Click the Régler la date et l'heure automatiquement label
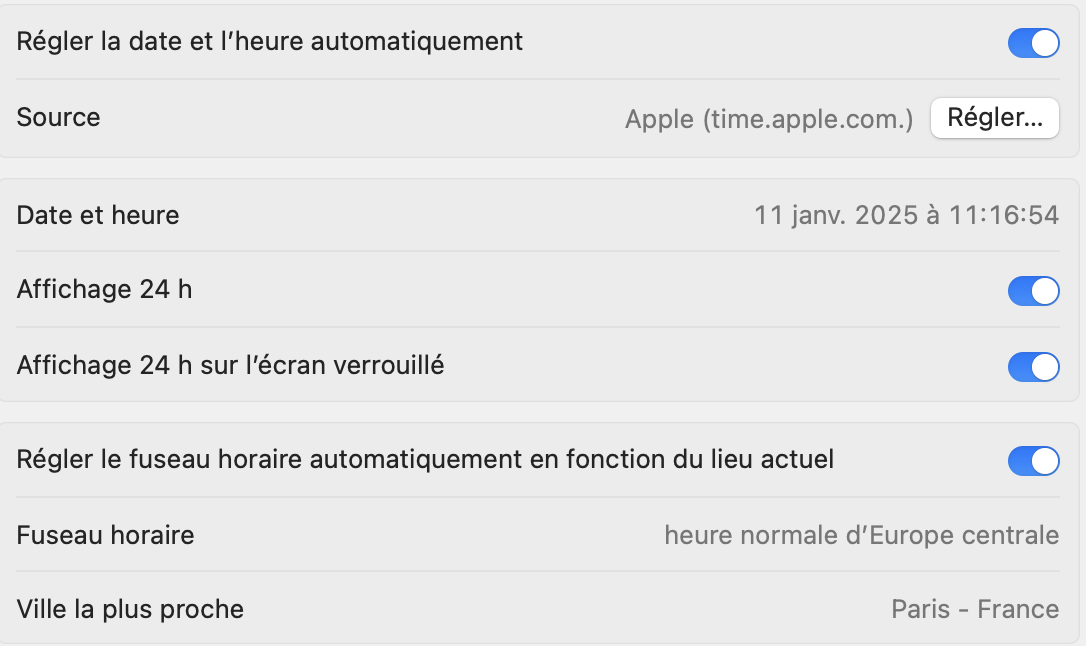The width and height of the screenshot is (1086, 646). [x=270, y=42]
